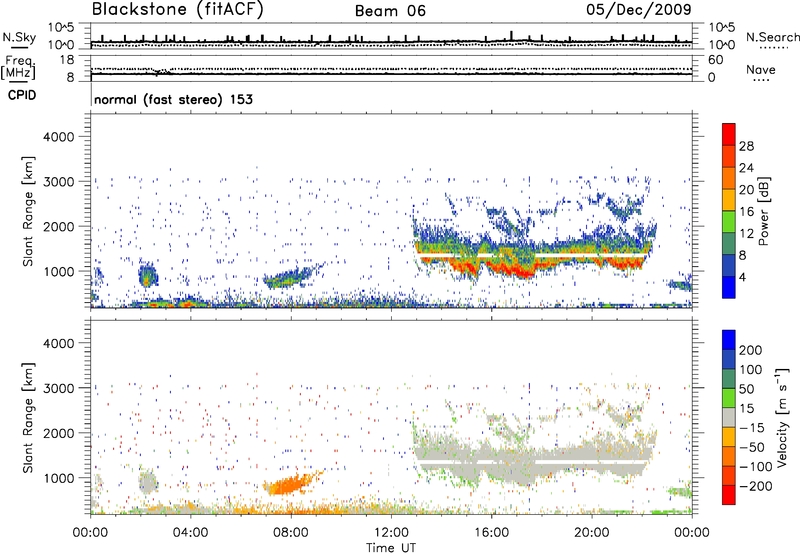Screen dimensions: 800x554
Task: Click the 18 tick on frequency axis
Action: (x=67, y=60)
